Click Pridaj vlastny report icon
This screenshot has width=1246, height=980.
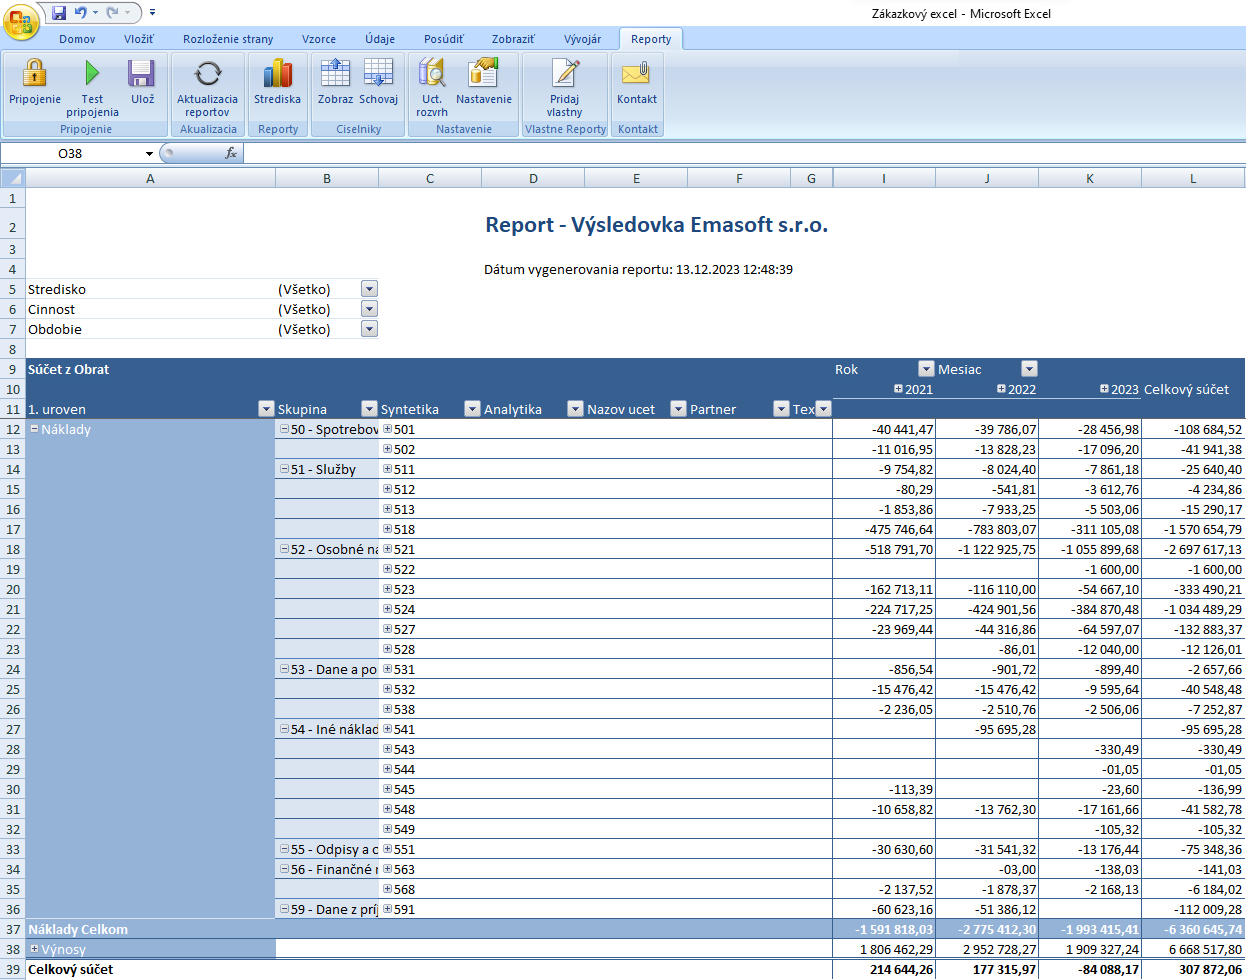[565, 73]
